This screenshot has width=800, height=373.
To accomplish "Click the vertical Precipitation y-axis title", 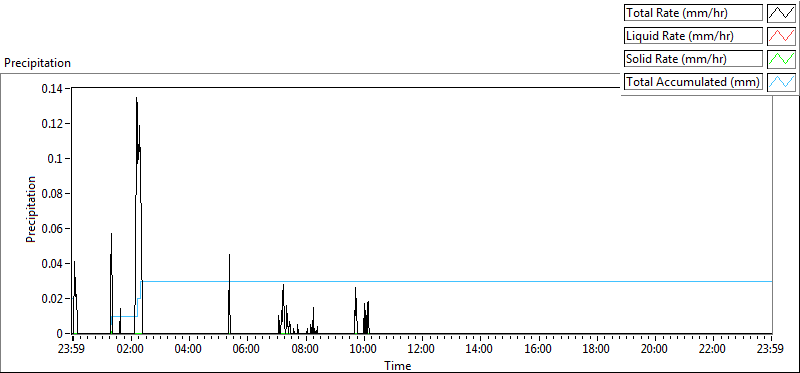I will (31, 210).
